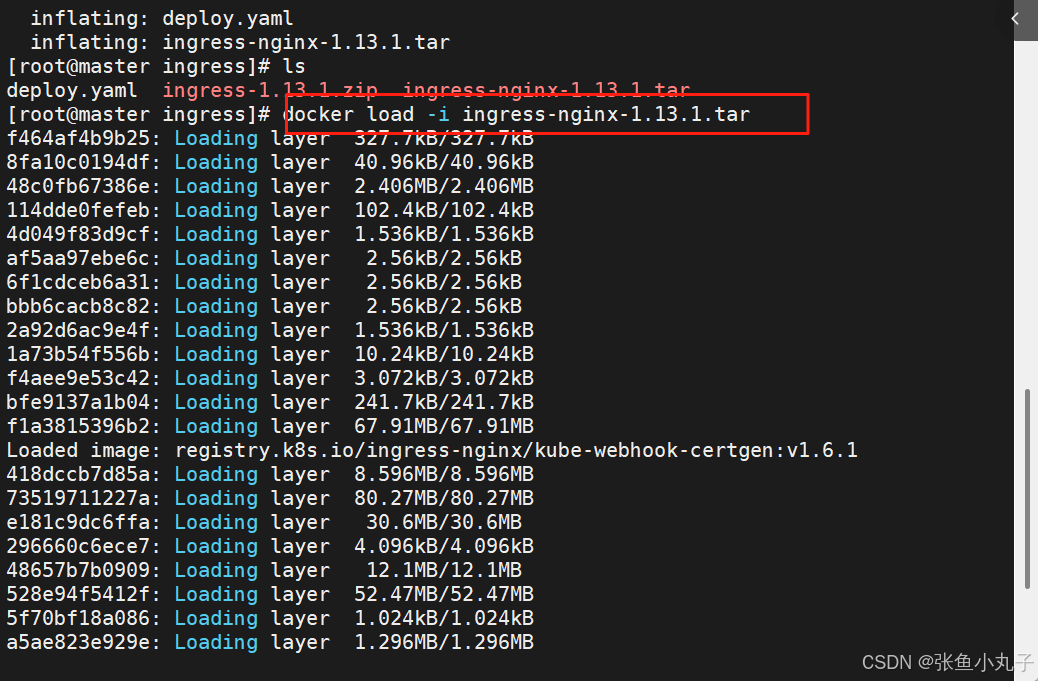
Task: Click layer ID '48c0fb67386e'
Action: pos(78,186)
